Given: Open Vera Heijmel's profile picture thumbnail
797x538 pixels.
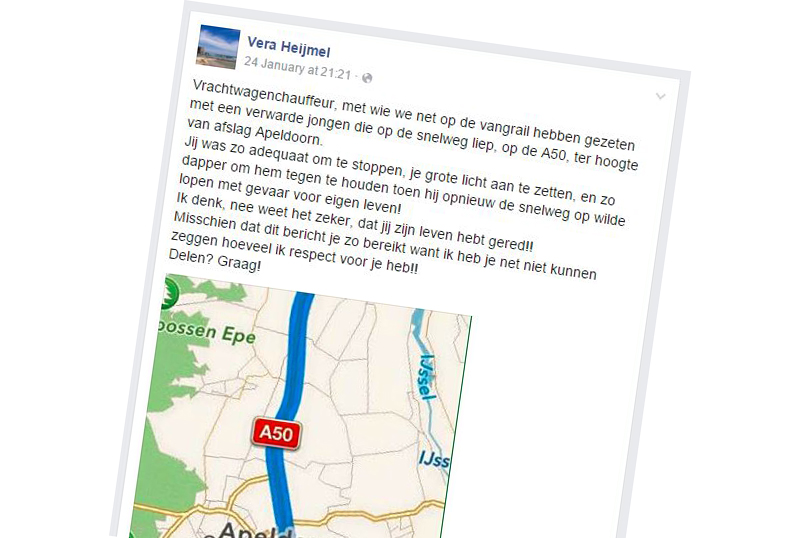Looking at the screenshot, I should click(218, 47).
